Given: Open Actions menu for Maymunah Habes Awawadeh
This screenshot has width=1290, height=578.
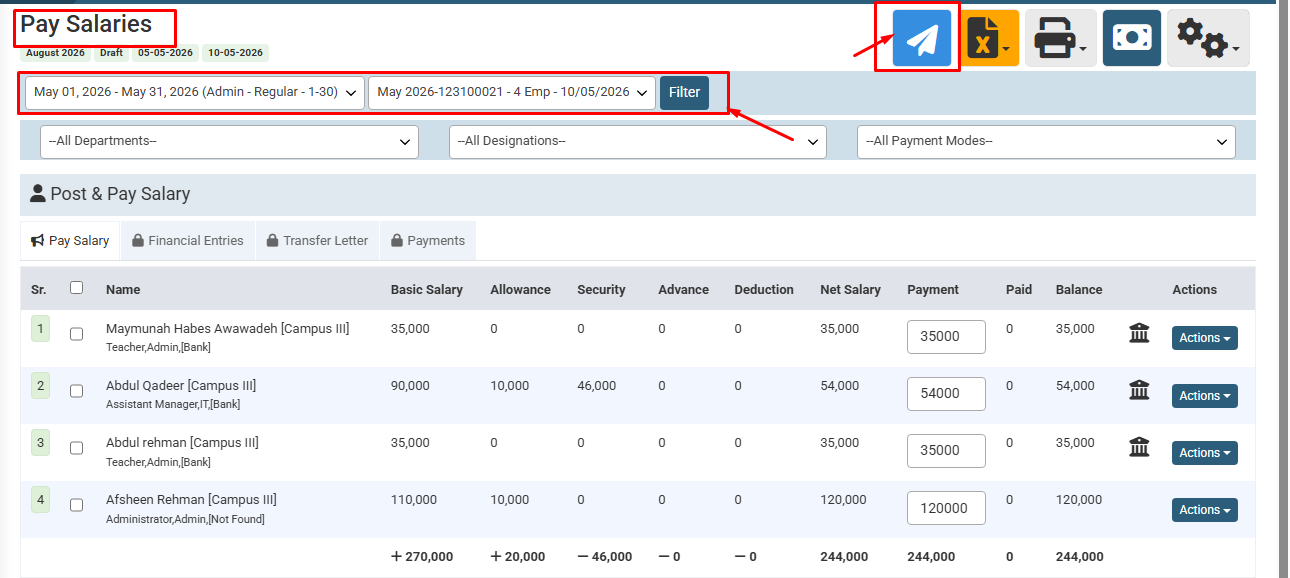Looking at the screenshot, I should coord(1204,338).
